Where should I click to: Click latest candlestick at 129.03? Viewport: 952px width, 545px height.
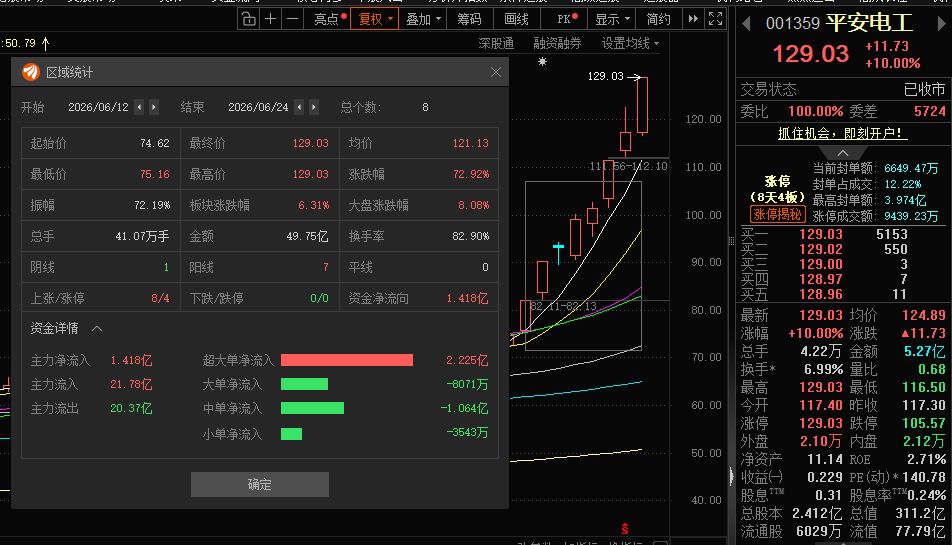pos(642,105)
